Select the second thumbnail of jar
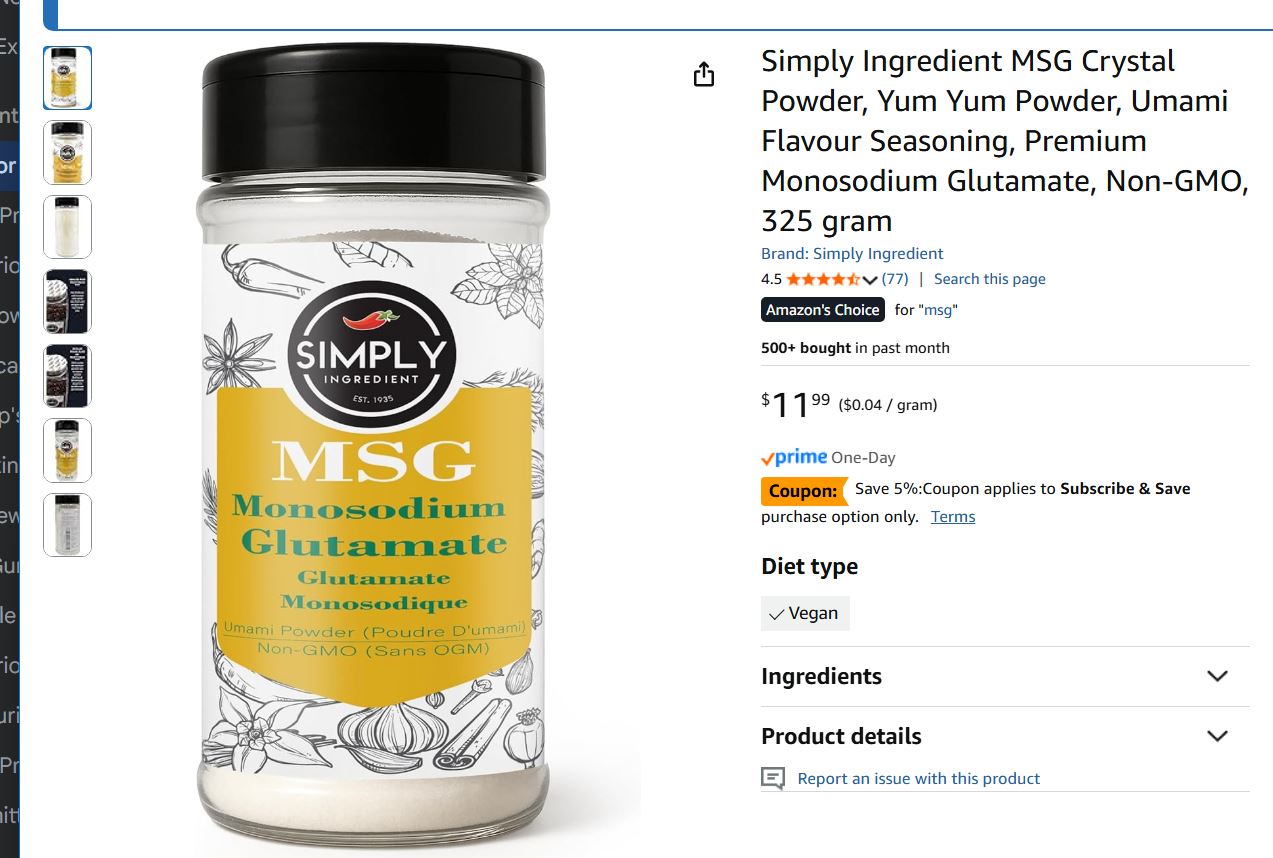 pyautogui.click(x=67, y=153)
